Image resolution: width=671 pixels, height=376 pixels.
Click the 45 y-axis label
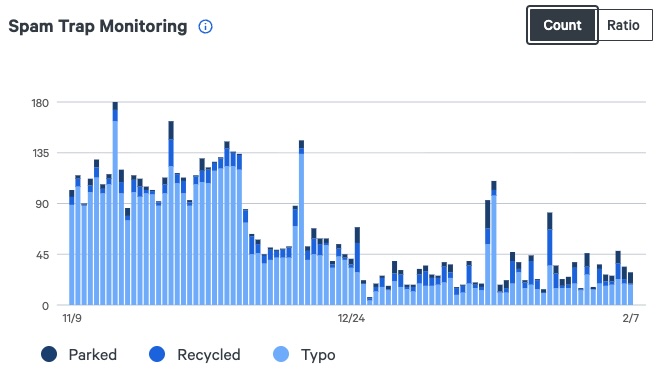tap(42, 255)
